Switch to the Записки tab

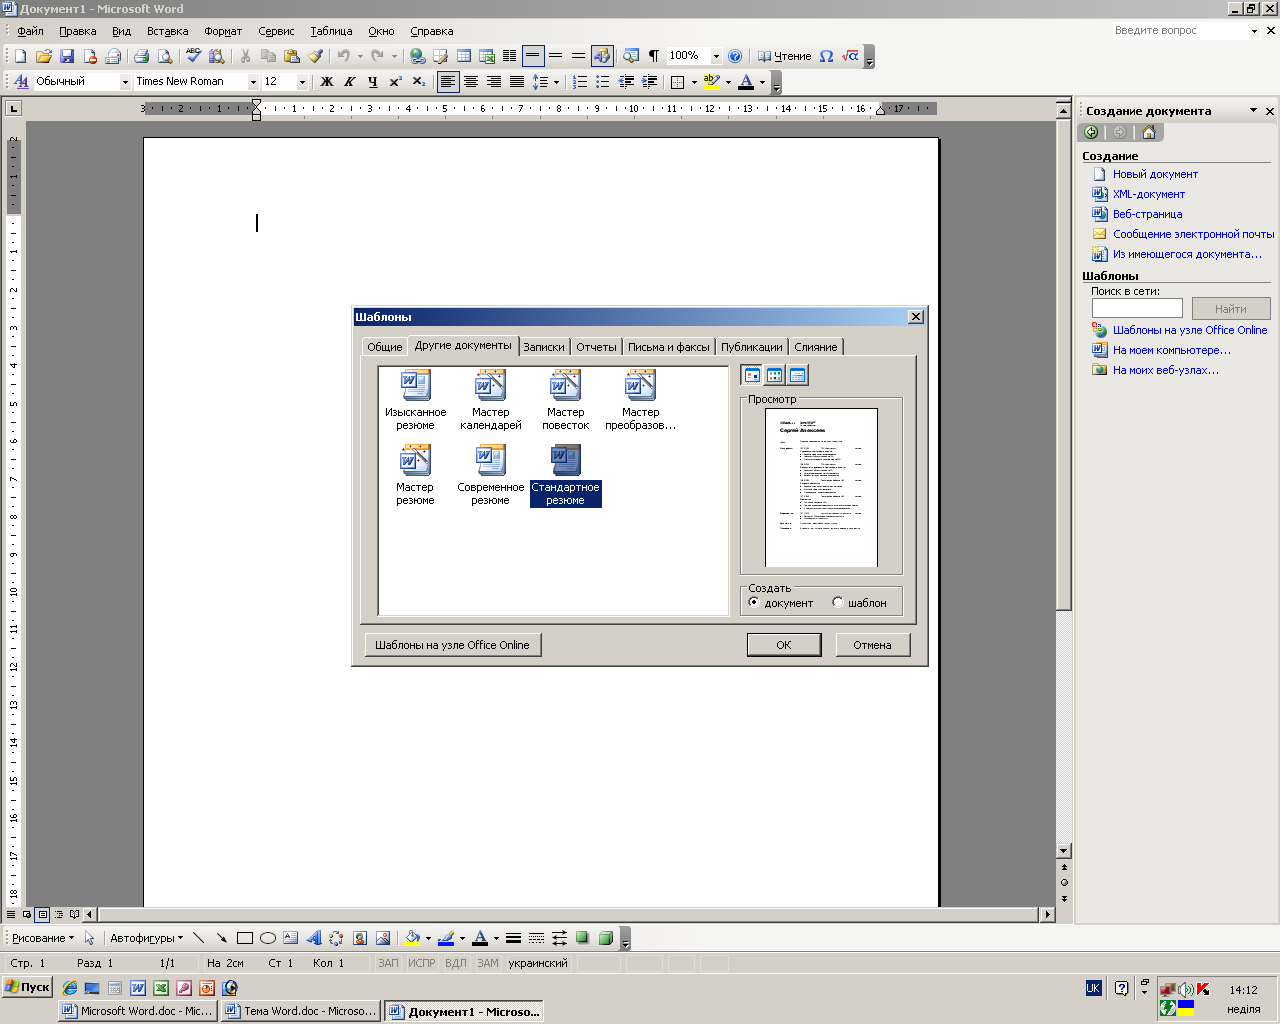pos(544,347)
